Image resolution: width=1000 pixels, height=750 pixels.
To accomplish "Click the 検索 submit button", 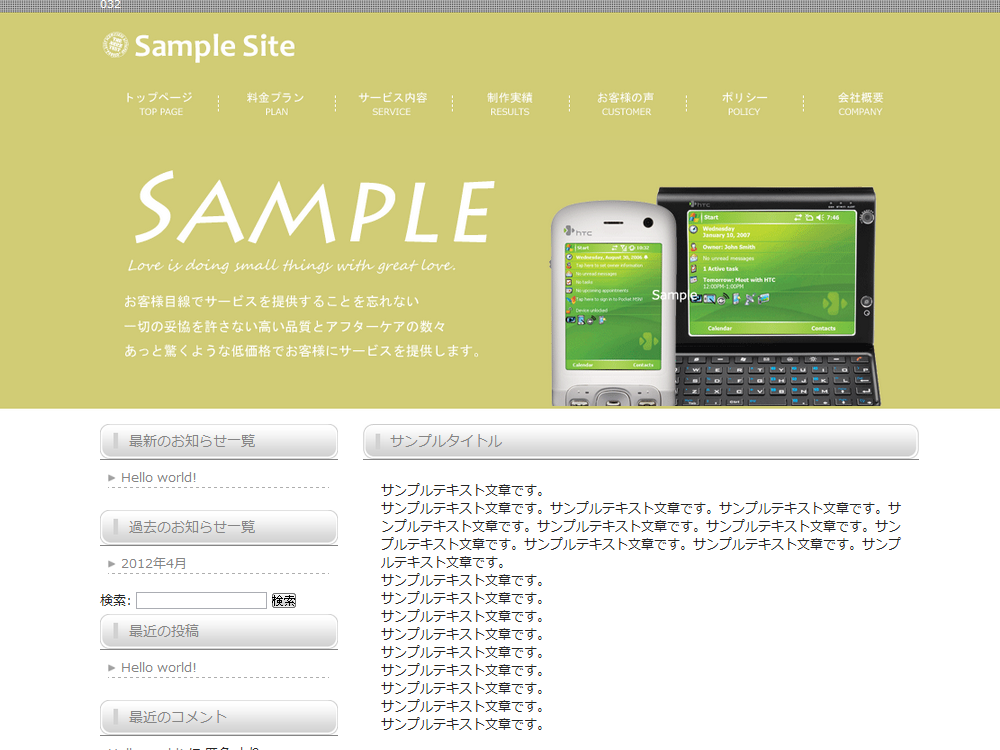I will [x=284, y=600].
